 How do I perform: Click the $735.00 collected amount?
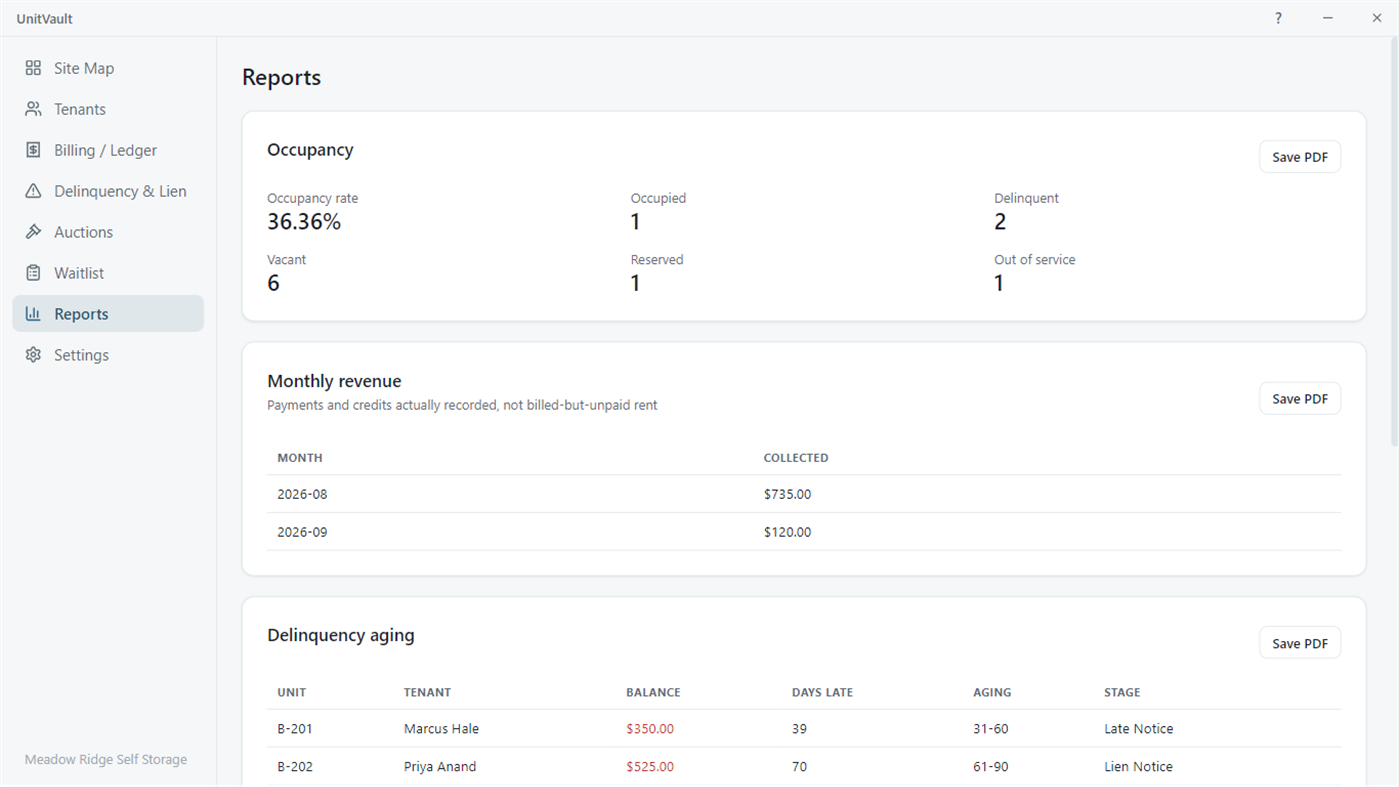(x=787, y=494)
